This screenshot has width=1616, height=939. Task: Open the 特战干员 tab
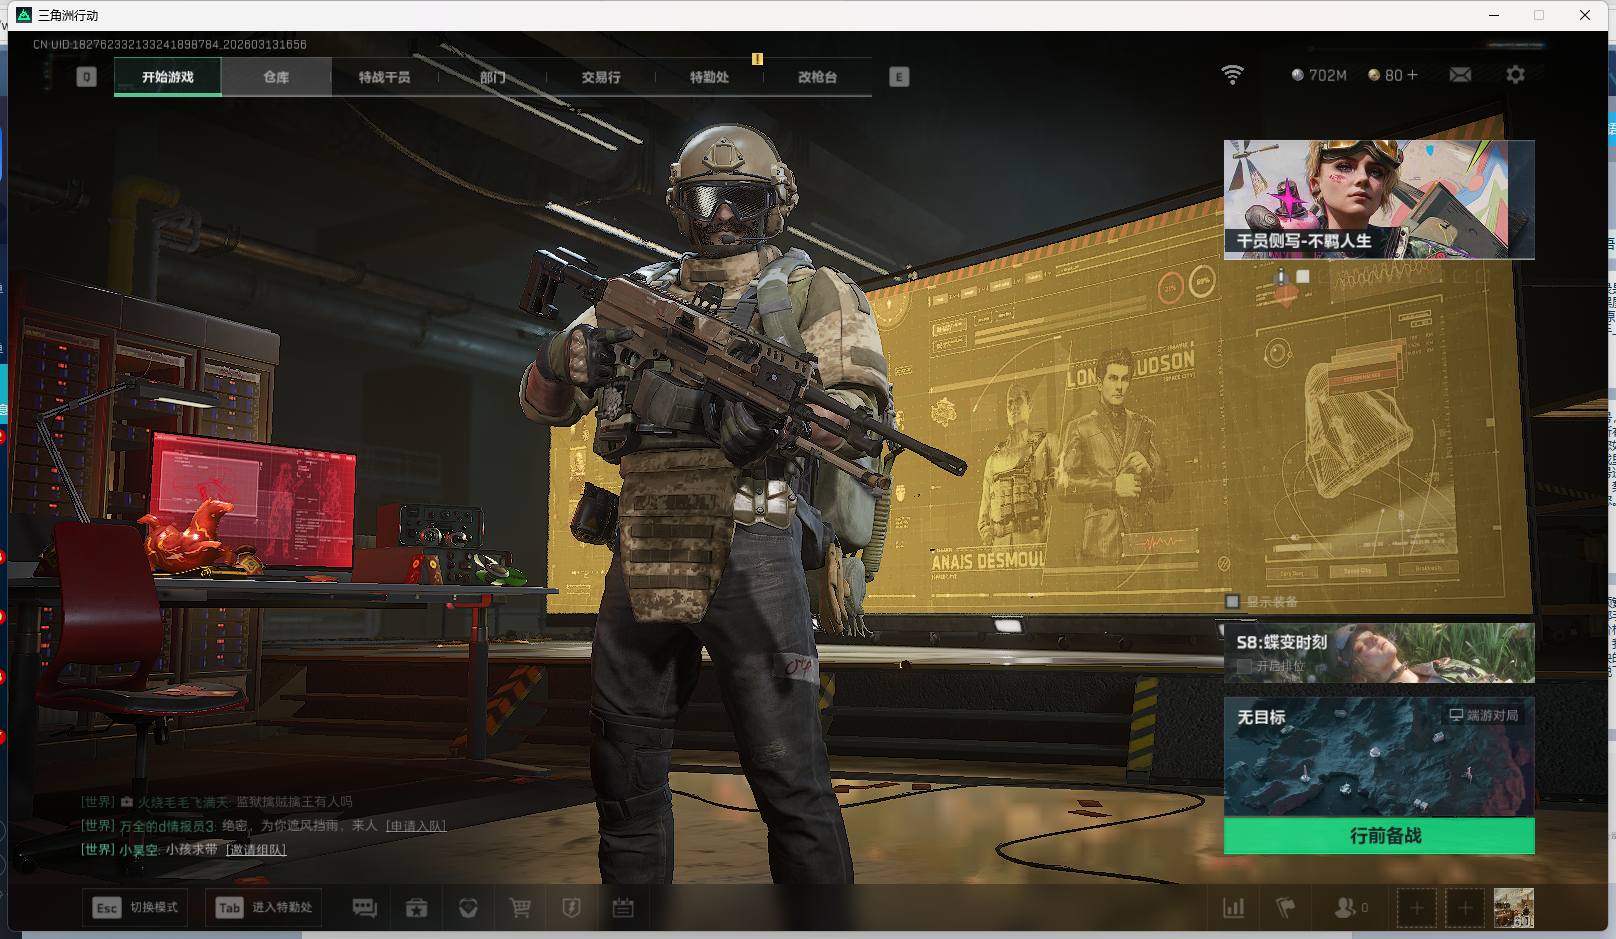pyautogui.click(x=384, y=77)
